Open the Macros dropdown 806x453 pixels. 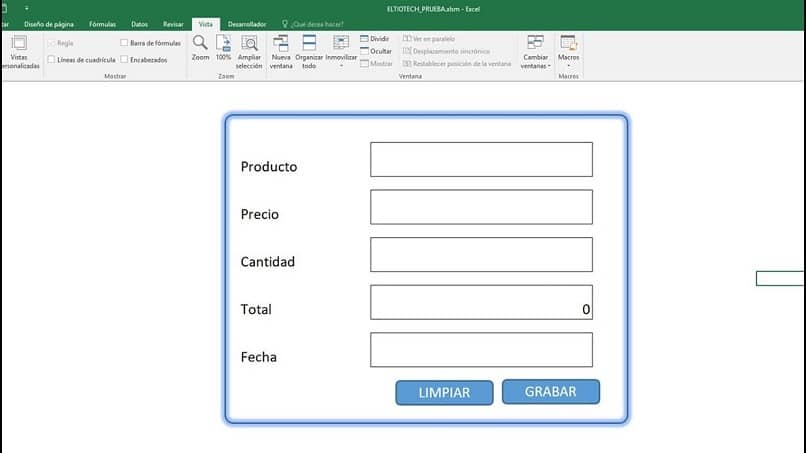click(569, 52)
